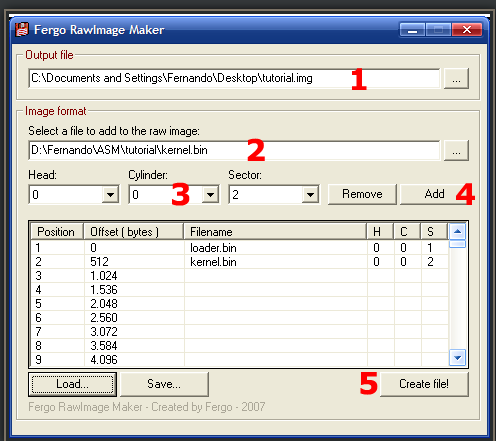Image resolution: width=496 pixels, height=441 pixels.
Task: Click the Fergo RawImage Maker title icon
Action: [22, 30]
